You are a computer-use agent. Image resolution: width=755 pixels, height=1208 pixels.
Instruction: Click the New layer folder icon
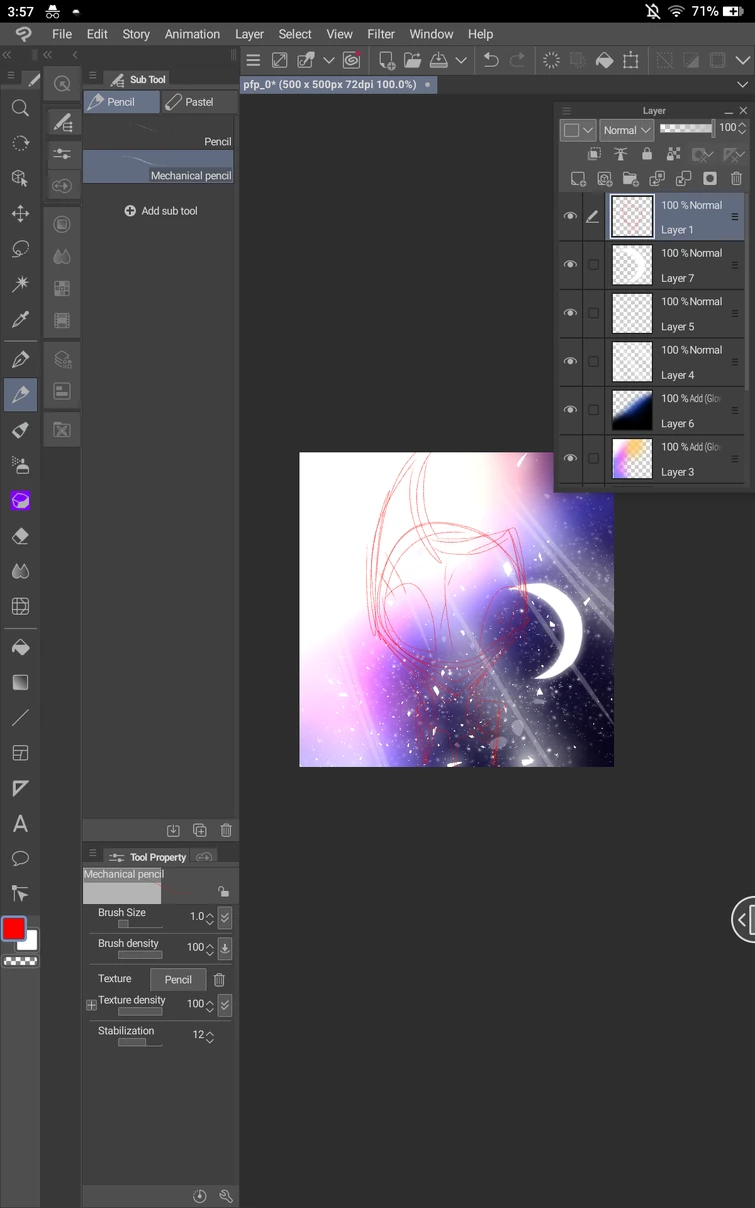[631, 179]
